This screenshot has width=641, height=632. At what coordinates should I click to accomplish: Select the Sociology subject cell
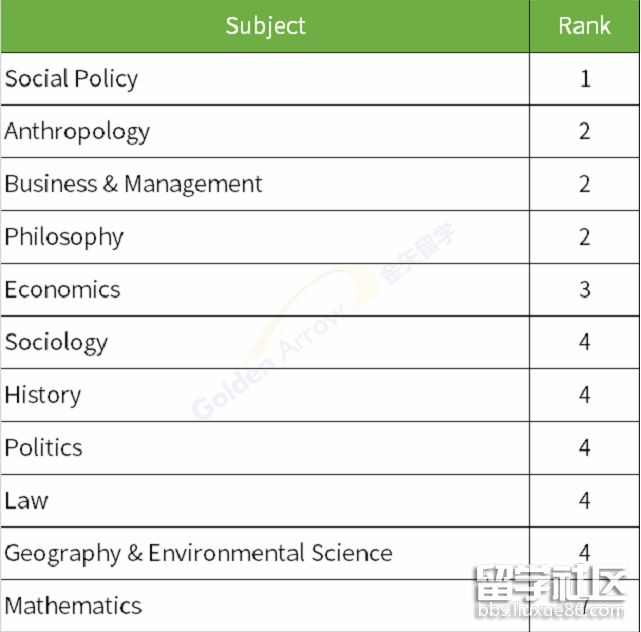click(56, 343)
